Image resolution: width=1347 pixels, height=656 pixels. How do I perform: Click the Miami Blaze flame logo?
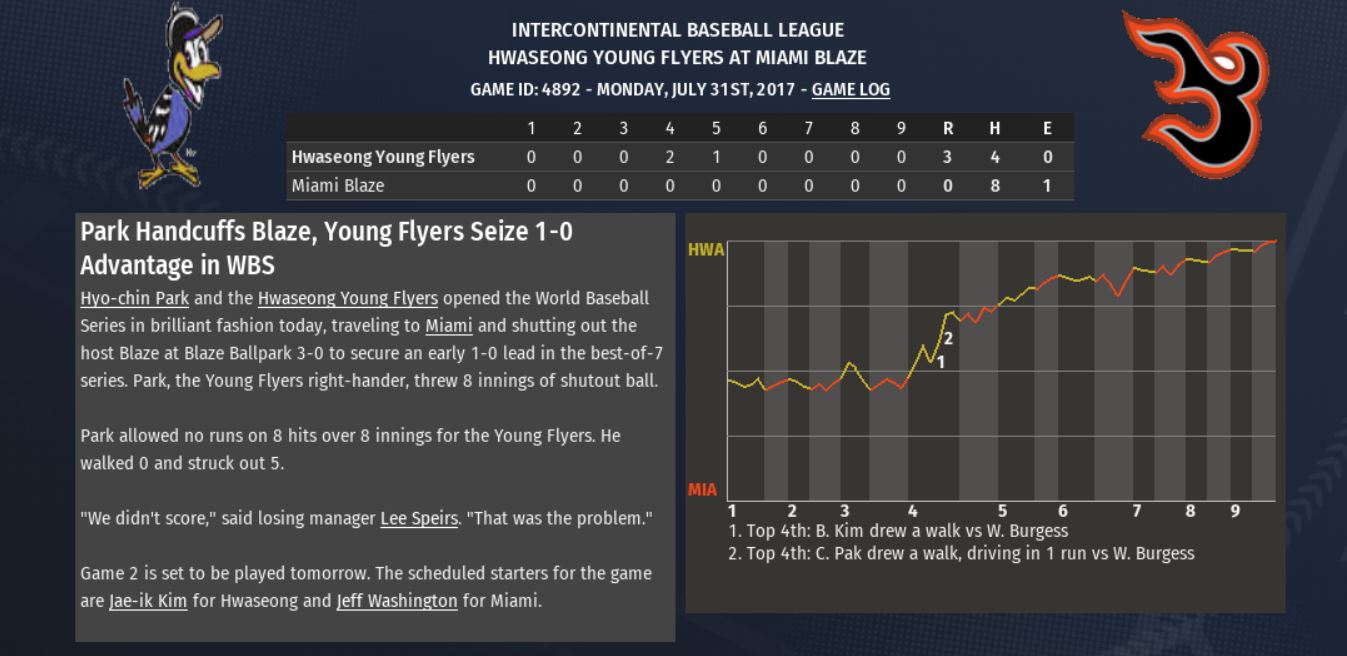[x=1196, y=94]
